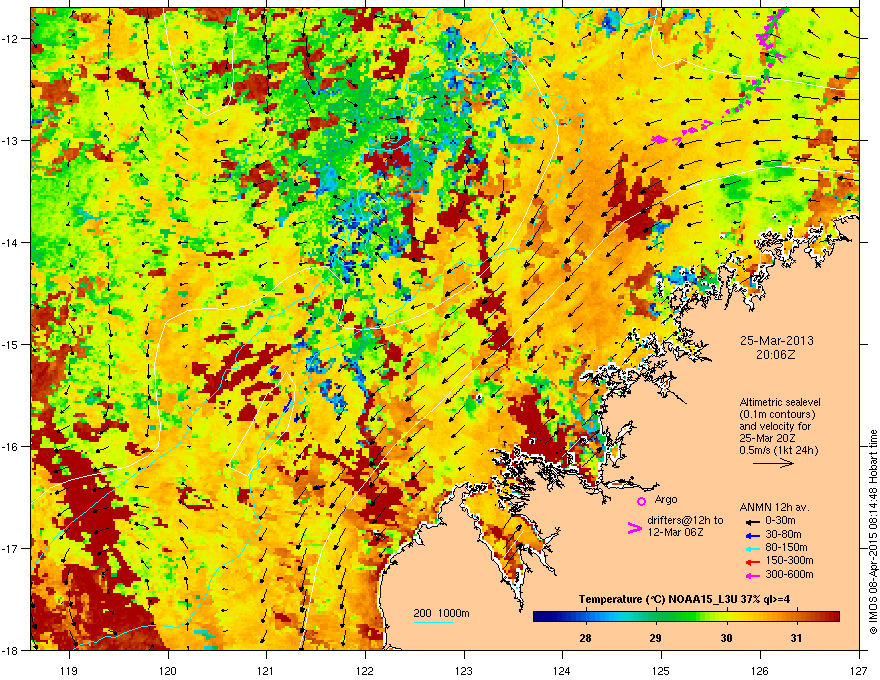This screenshot has height=680, width=880.
Task: Click the longitude axis label 122
Action: tap(365, 671)
